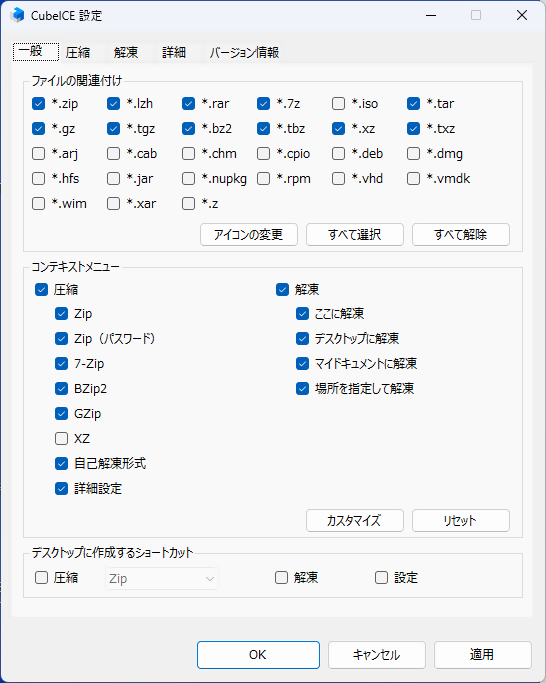Uncheck the *.7z file association
The image size is (546, 683).
click(x=263, y=104)
